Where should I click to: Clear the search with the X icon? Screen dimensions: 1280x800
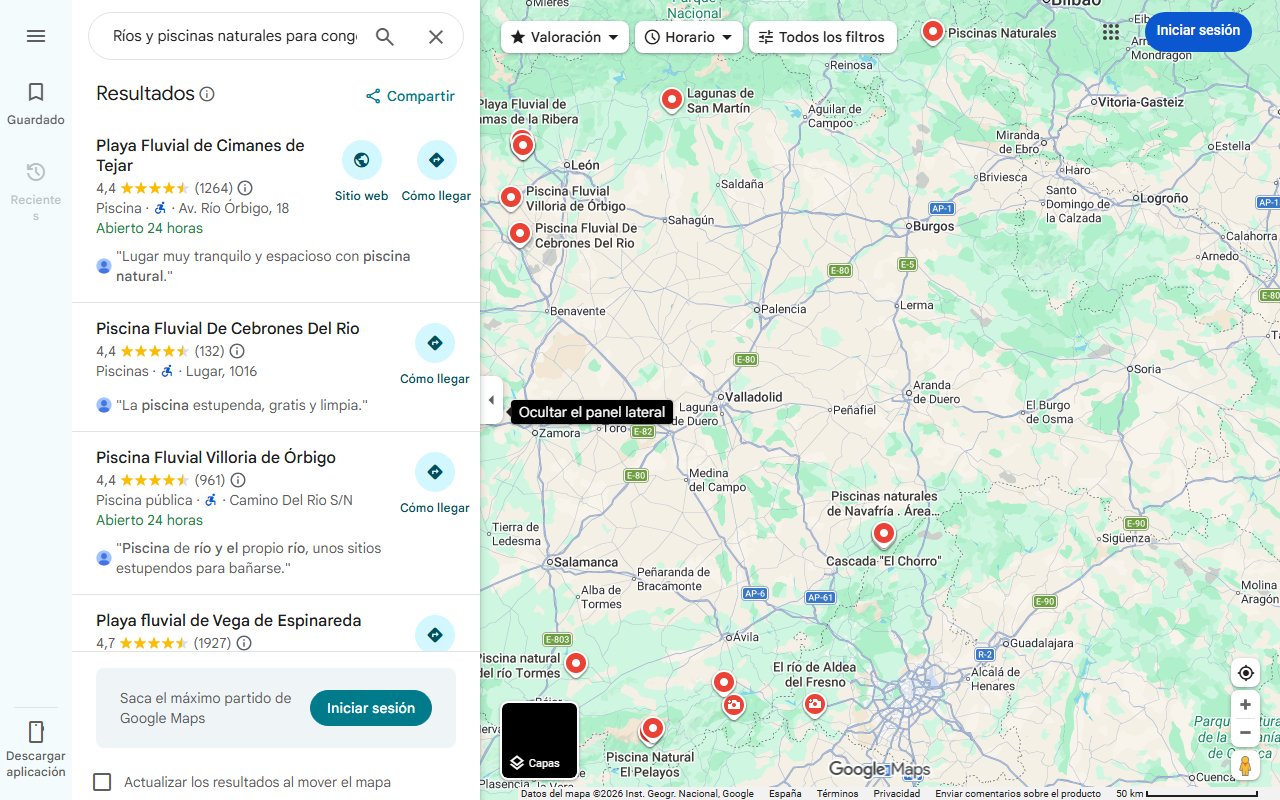click(x=436, y=37)
